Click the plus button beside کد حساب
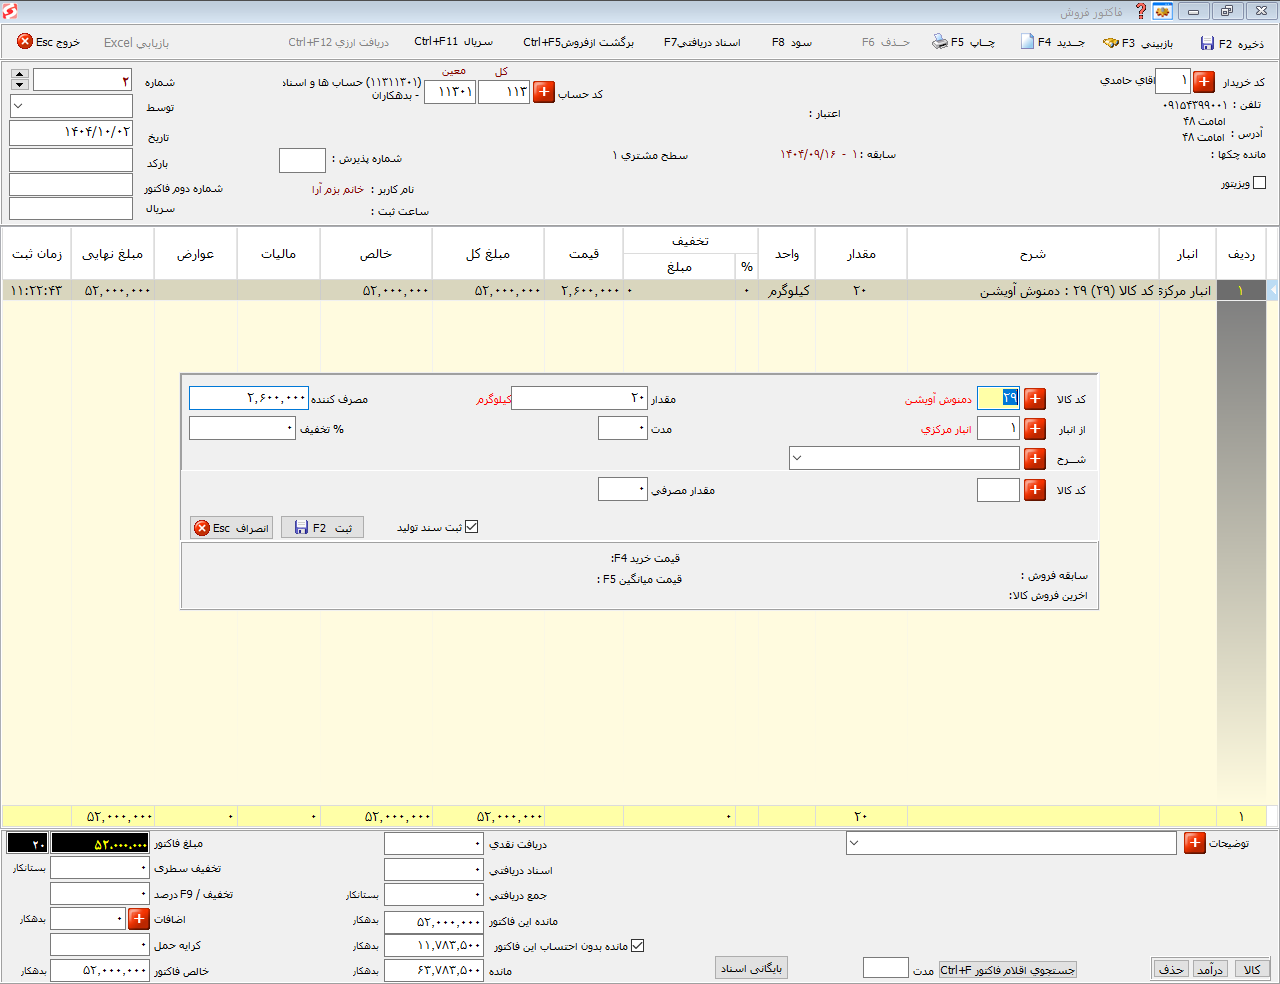 543,92
